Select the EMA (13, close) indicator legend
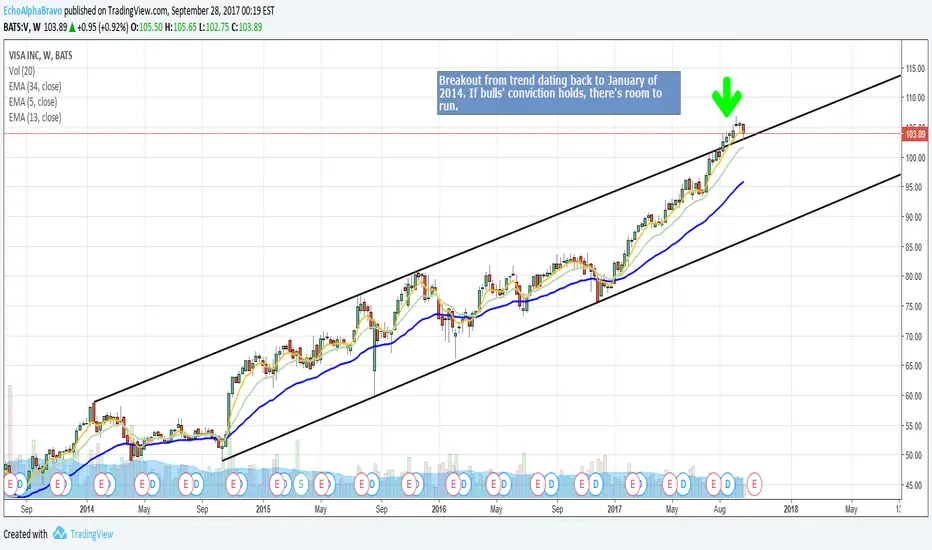This screenshot has width=932, height=550. click(34, 117)
